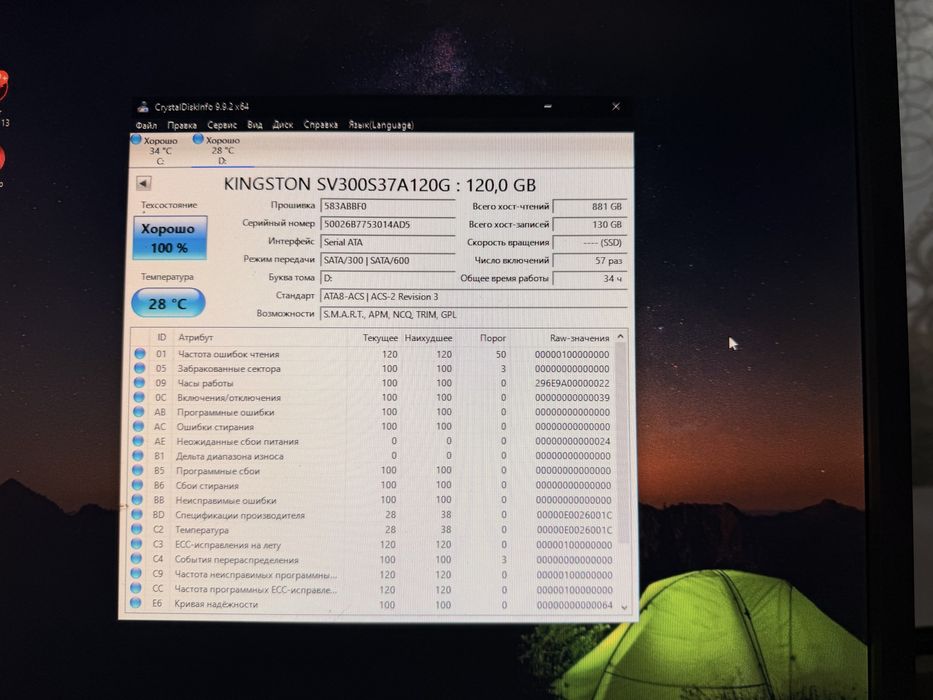Image resolution: width=933 pixels, height=700 pixels.
Task: Select the Частота ошибок чтения attribute text
Action: (228, 354)
